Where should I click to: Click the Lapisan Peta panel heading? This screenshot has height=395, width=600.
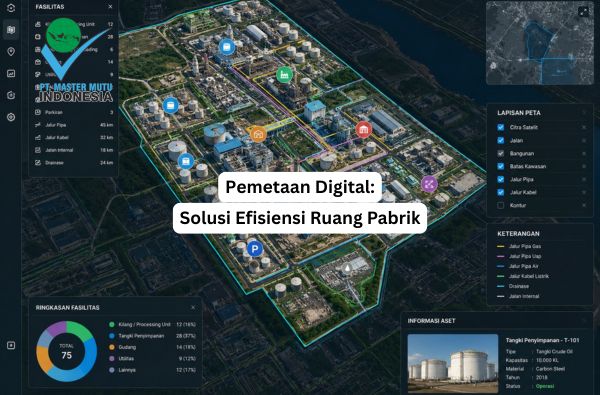[519, 113]
